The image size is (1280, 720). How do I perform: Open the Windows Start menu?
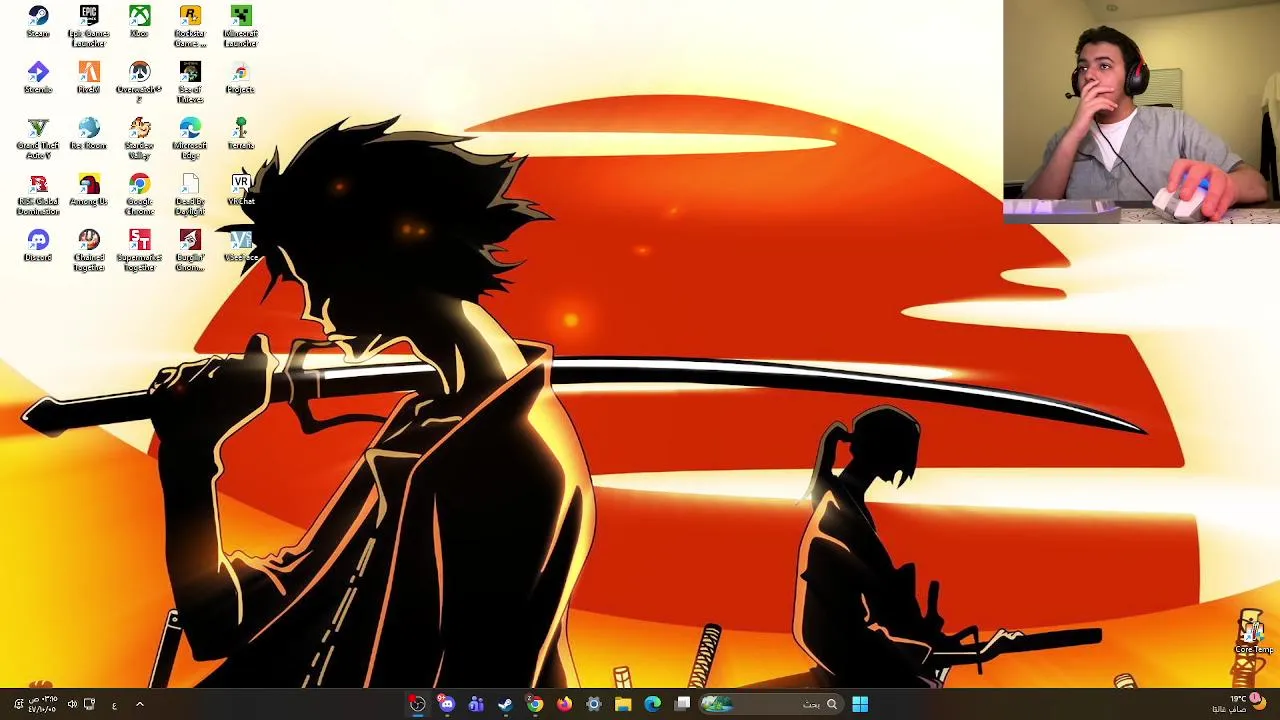[x=860, y=704]
